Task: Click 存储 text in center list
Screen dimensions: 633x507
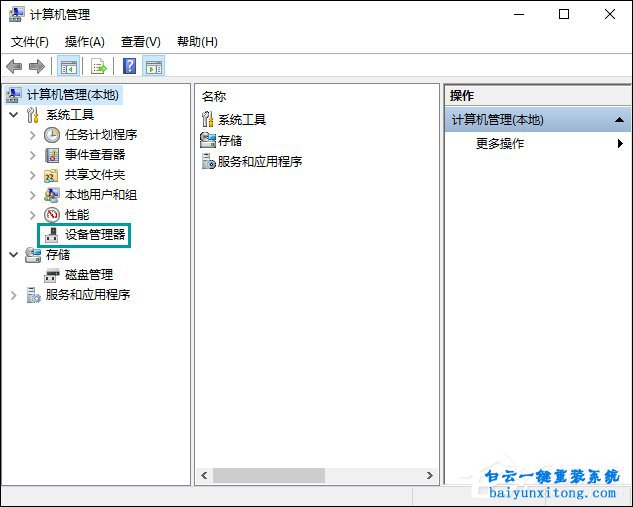Action: click(230, 140)
